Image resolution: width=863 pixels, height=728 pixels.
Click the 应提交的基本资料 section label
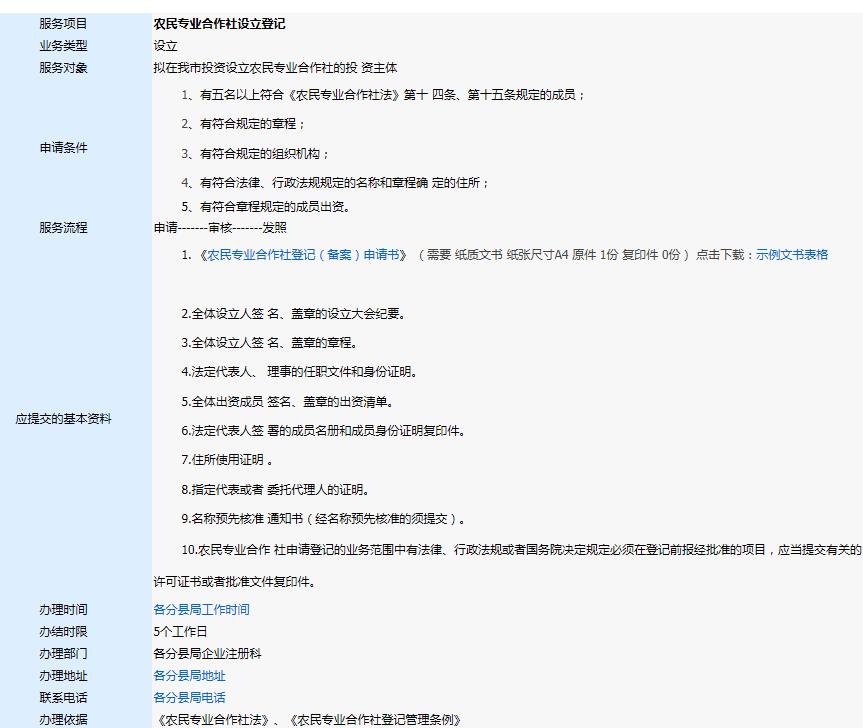[65, 420]
